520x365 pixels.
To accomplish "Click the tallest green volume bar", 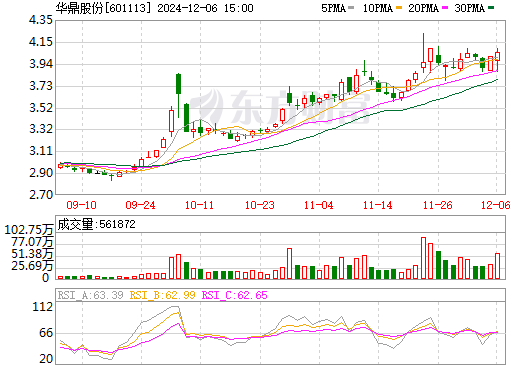I will pyautogui.click(x=438, y=265).
